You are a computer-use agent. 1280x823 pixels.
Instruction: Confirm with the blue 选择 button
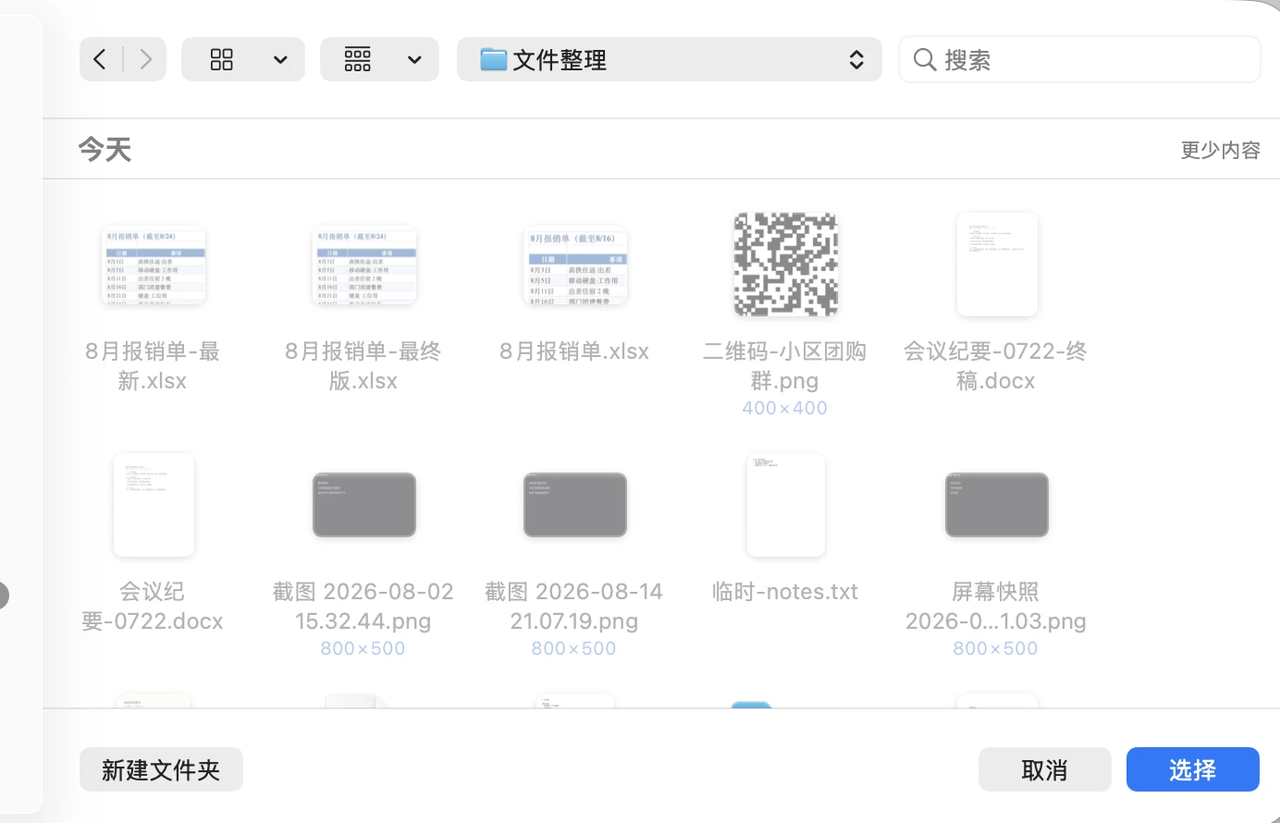pos(1193,770)
